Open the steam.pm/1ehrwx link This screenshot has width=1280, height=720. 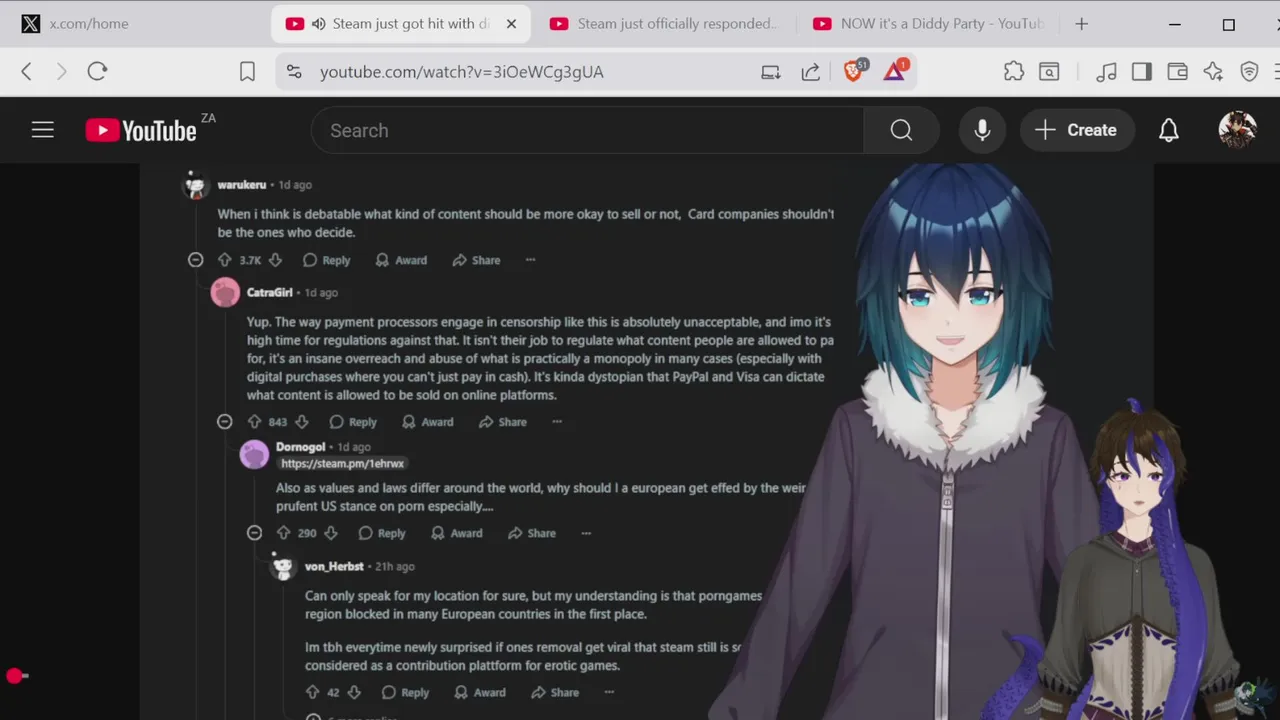[x=343, y=464]
